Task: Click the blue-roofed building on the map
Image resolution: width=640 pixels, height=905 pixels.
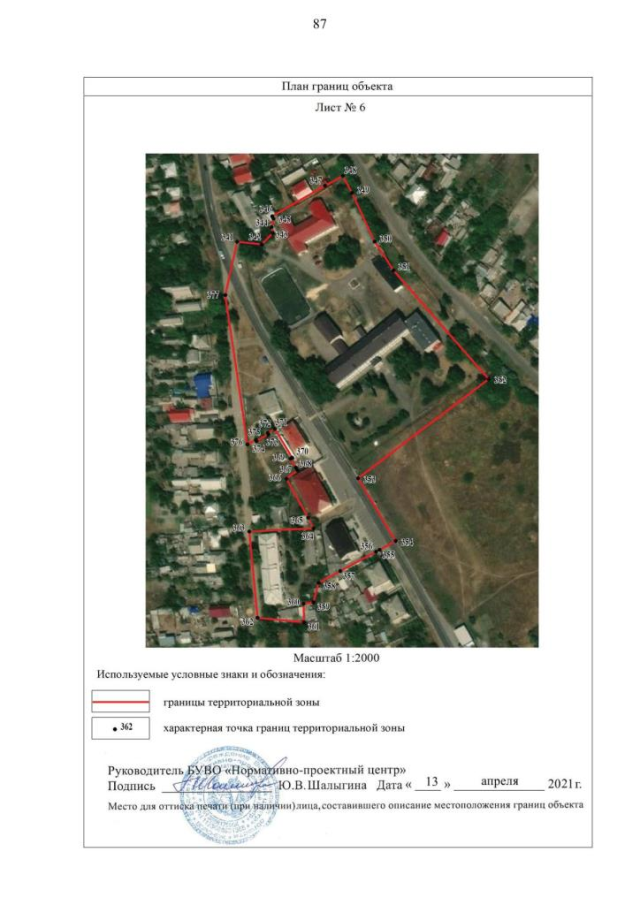Action: pyautogui.click(x=205, y=384)
